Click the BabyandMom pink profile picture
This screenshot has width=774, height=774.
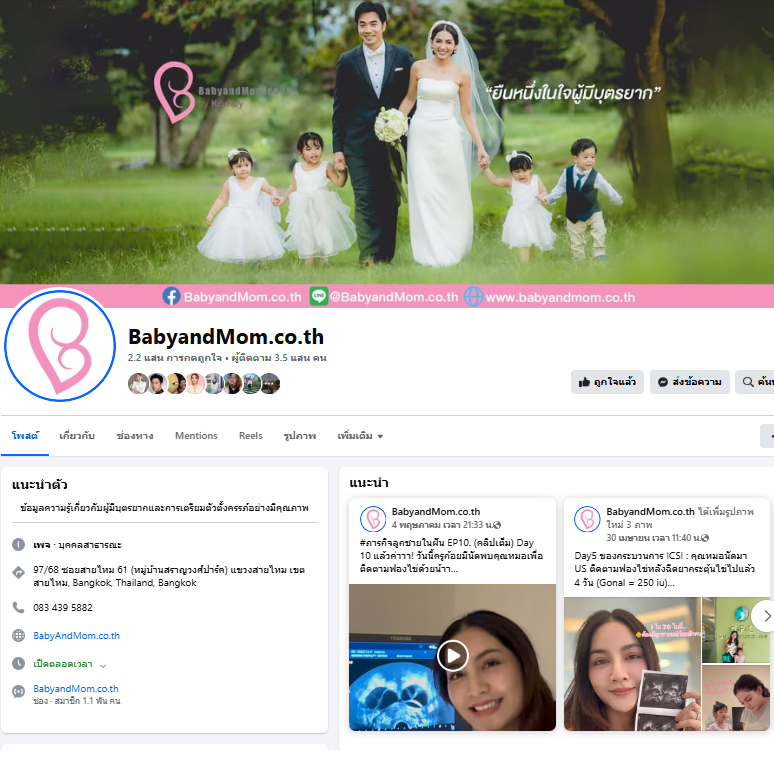point(60,346)
